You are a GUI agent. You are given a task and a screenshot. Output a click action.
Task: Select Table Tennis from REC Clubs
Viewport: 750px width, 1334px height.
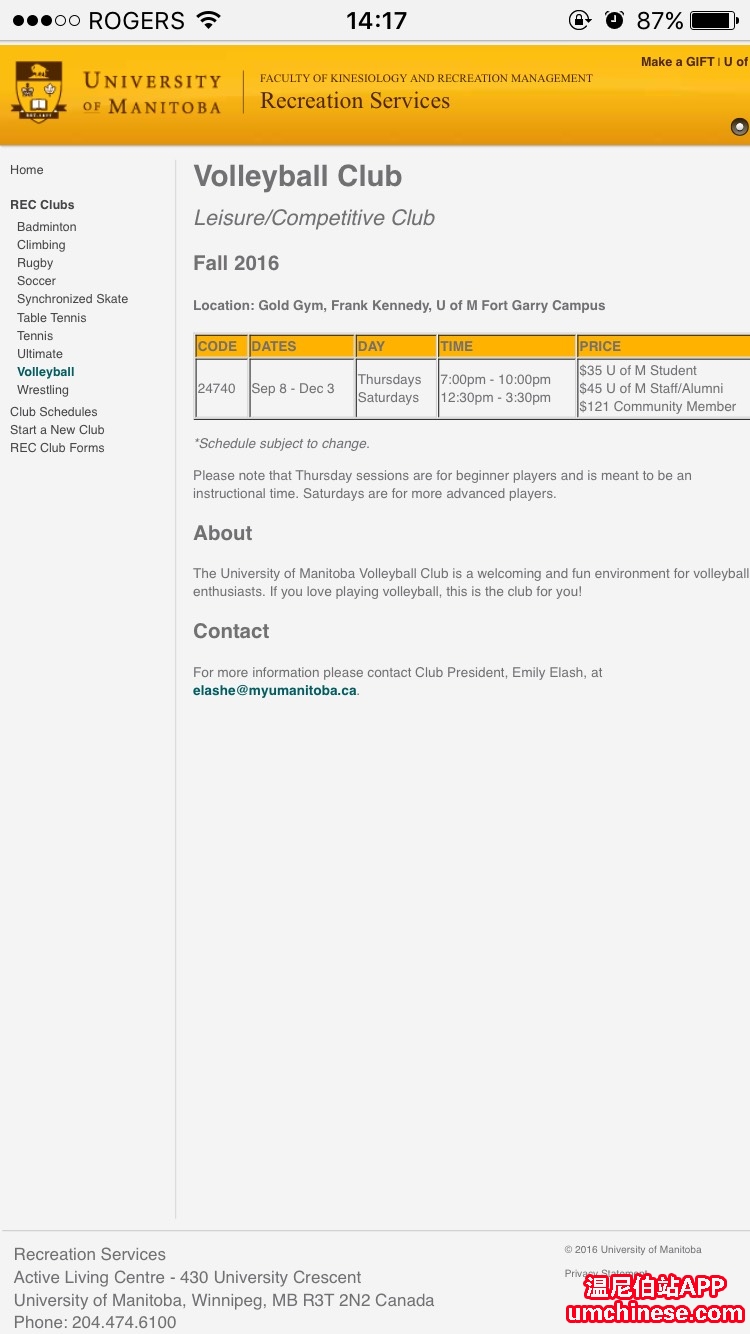(52, 318)
